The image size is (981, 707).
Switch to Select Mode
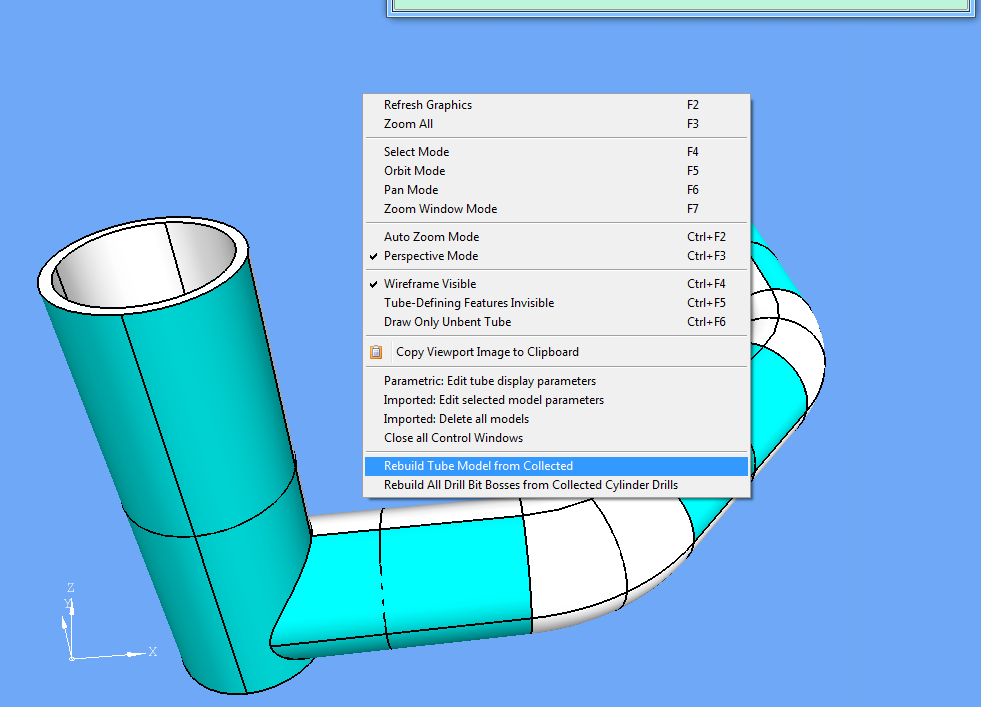pyautogui.click(x=416, y=152)
